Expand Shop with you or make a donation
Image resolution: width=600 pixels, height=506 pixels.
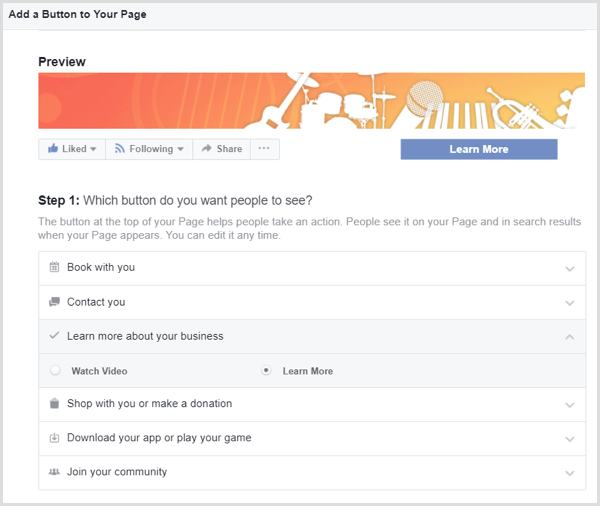click(x=570, y=405)
